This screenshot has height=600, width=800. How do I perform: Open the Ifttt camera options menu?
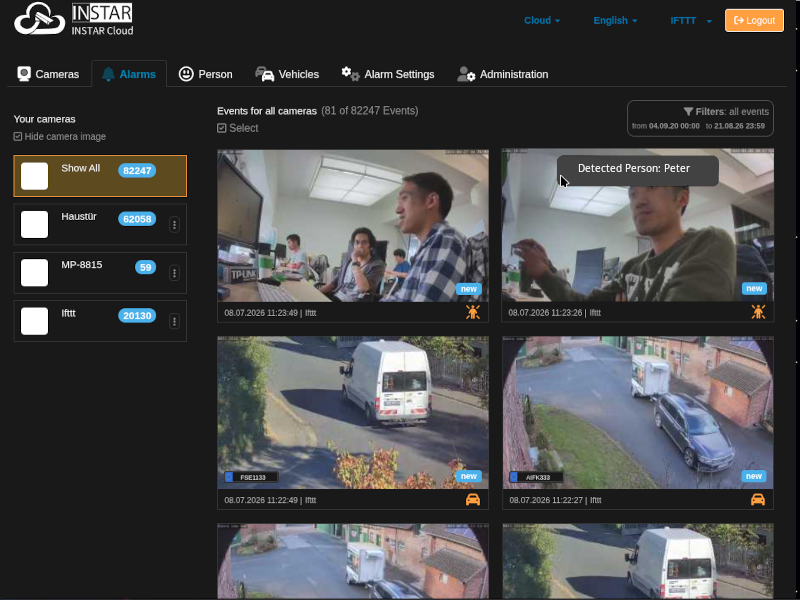[x=174, y=321]
